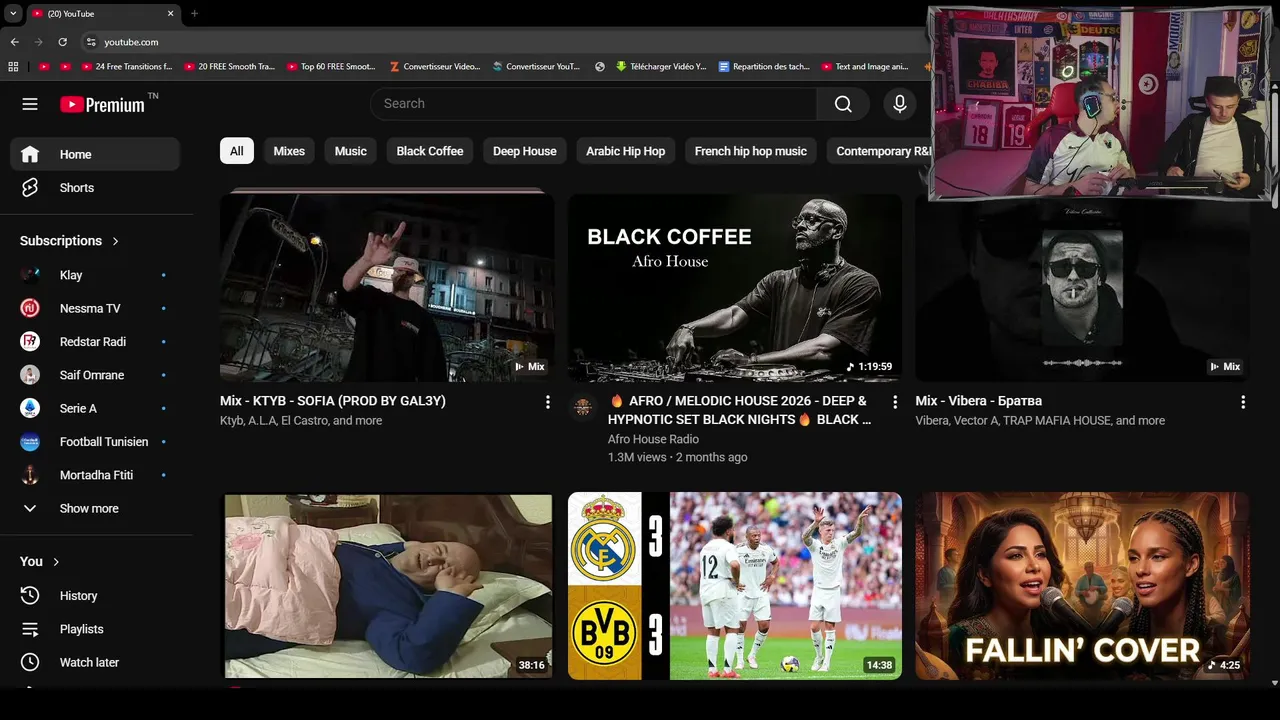Image resolution: width=1280 pixels, height=720 pixels.
Task: Open Football Tunisien subscription
Action: [x=95, y=442]
